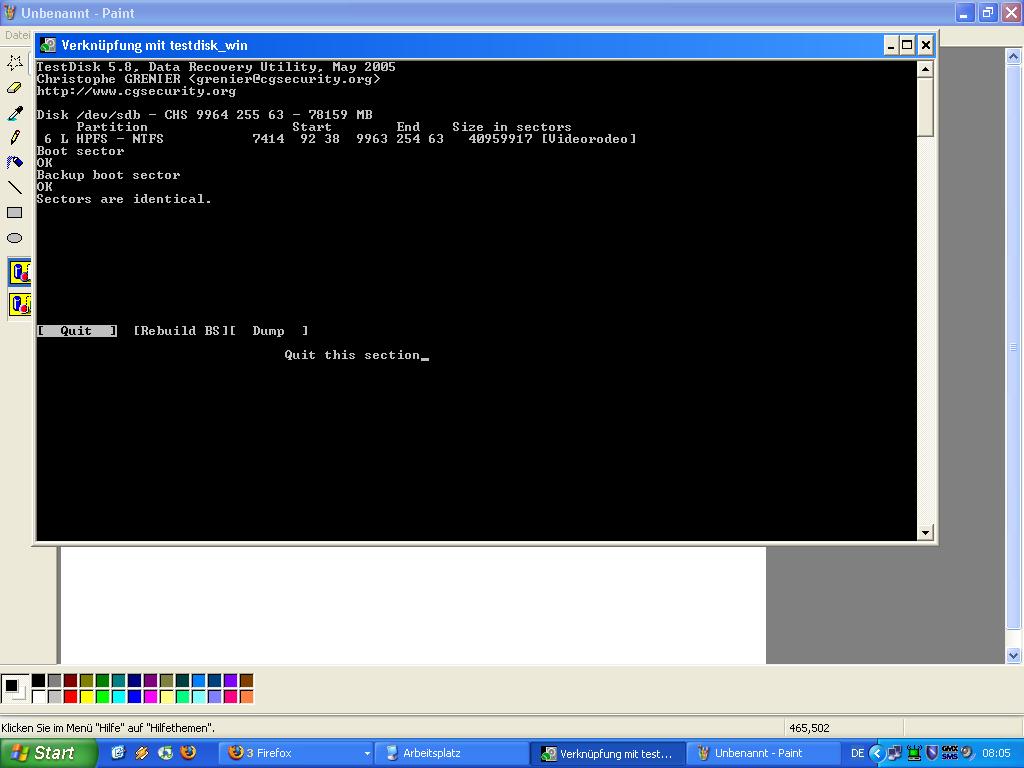Expand hidden system tray icons arrow
1024x768 pixels.
coord(876,753)
